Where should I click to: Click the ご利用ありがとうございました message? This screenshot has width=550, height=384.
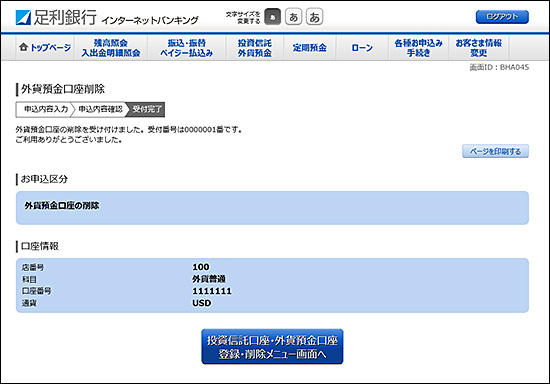click(x=69, y=140)
